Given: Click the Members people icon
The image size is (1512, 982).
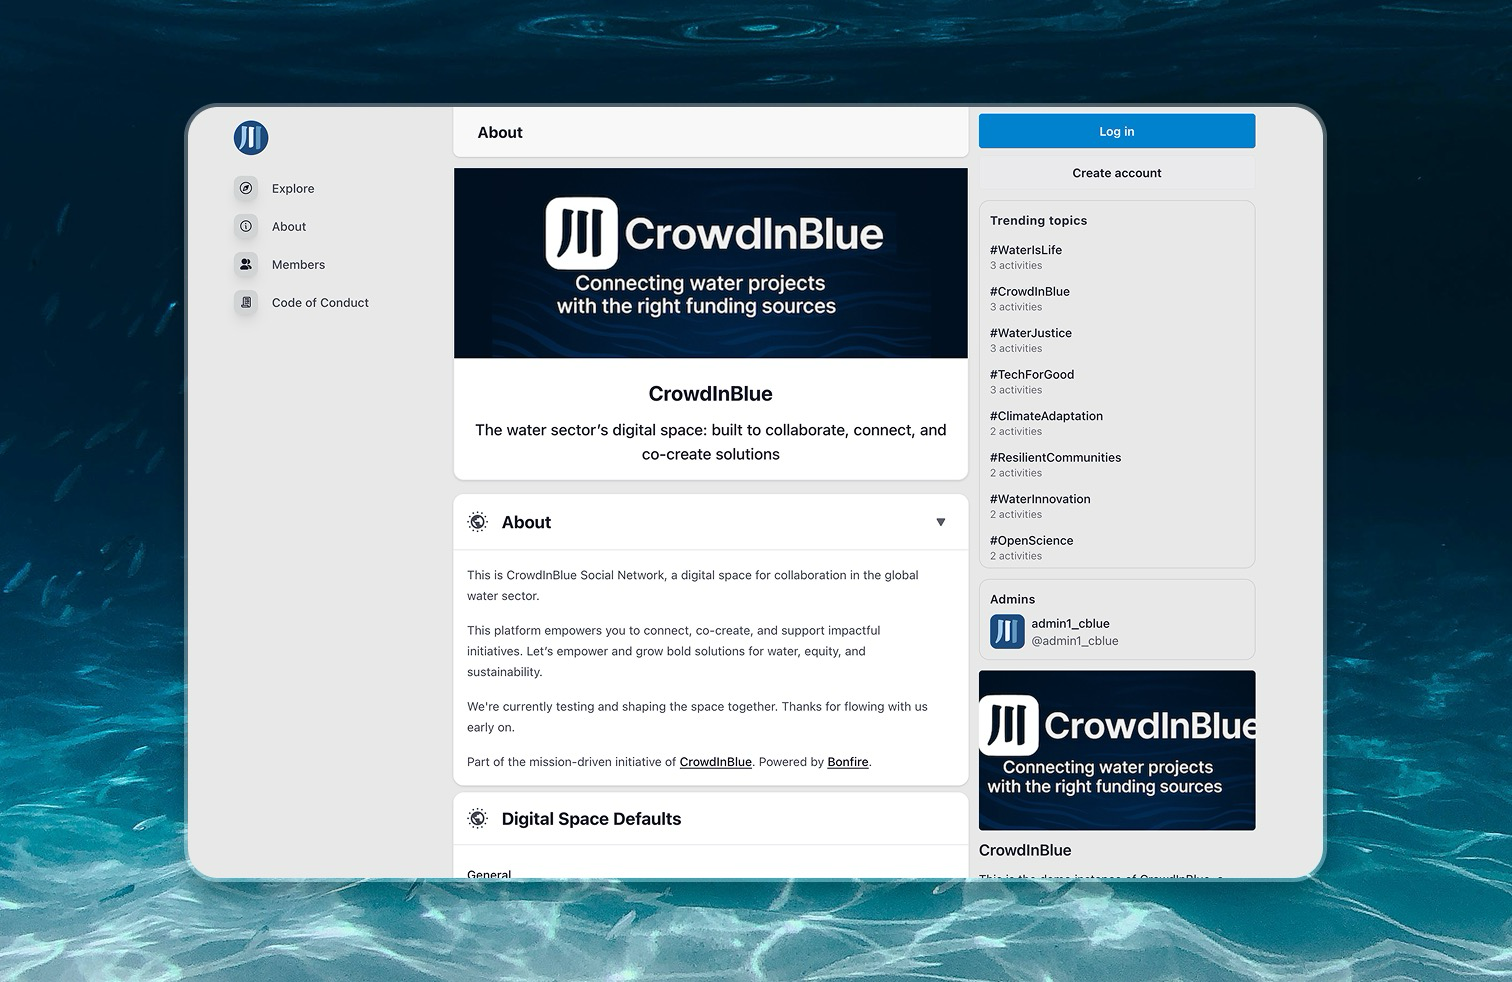Looking at the screenshot, I should (x=246, y=264).
